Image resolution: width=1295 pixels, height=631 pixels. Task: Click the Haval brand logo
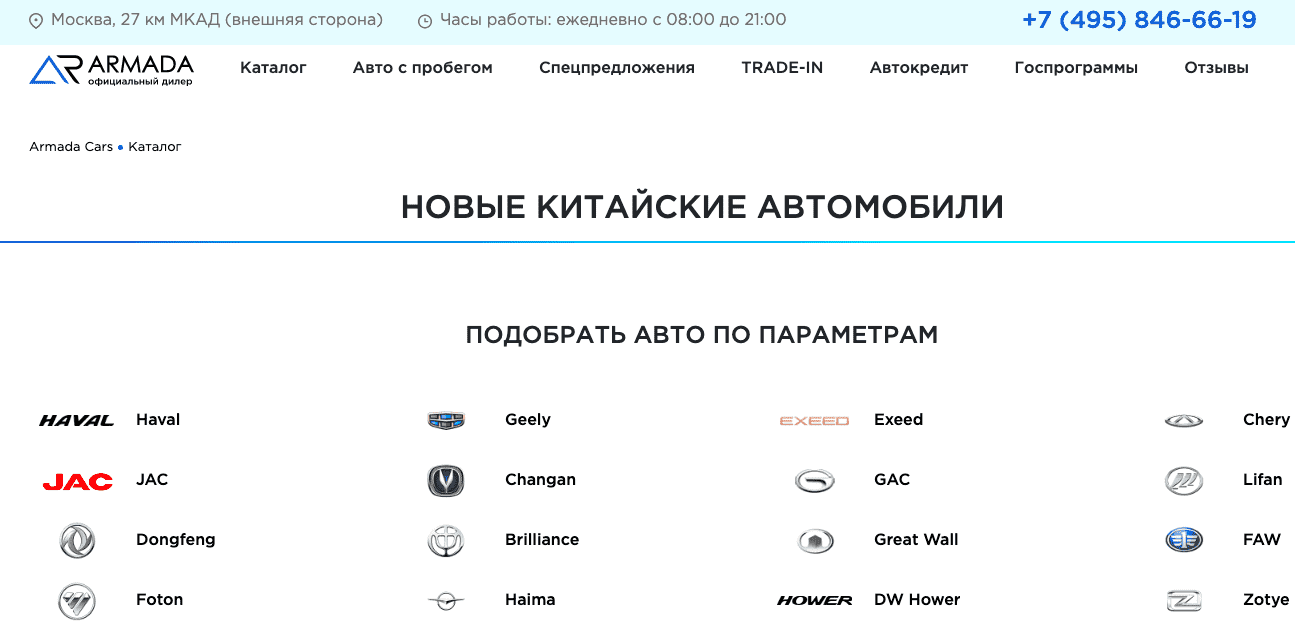(x=77, y=419)
